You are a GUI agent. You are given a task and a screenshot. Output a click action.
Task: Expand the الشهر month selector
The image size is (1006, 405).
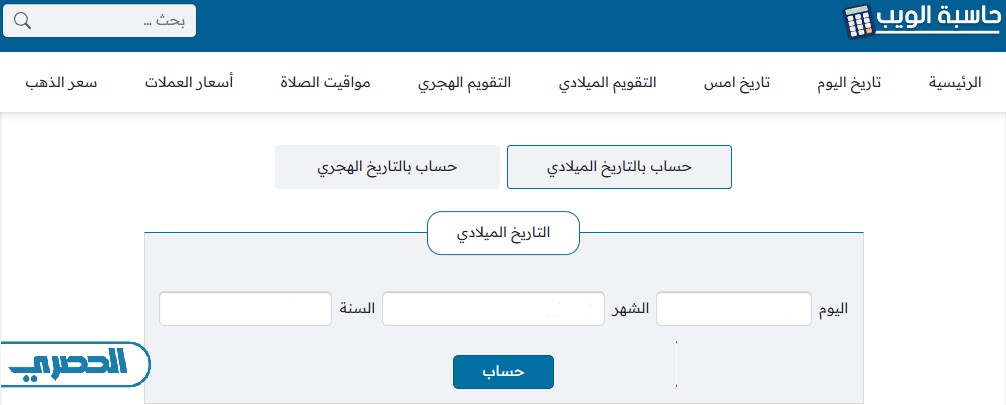493,309
